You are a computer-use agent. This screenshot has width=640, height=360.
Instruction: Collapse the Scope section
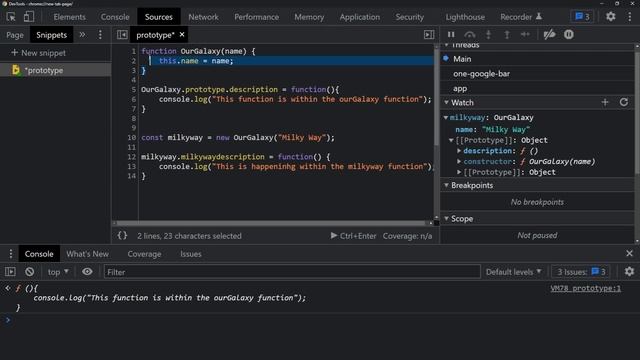coord(447,219)
